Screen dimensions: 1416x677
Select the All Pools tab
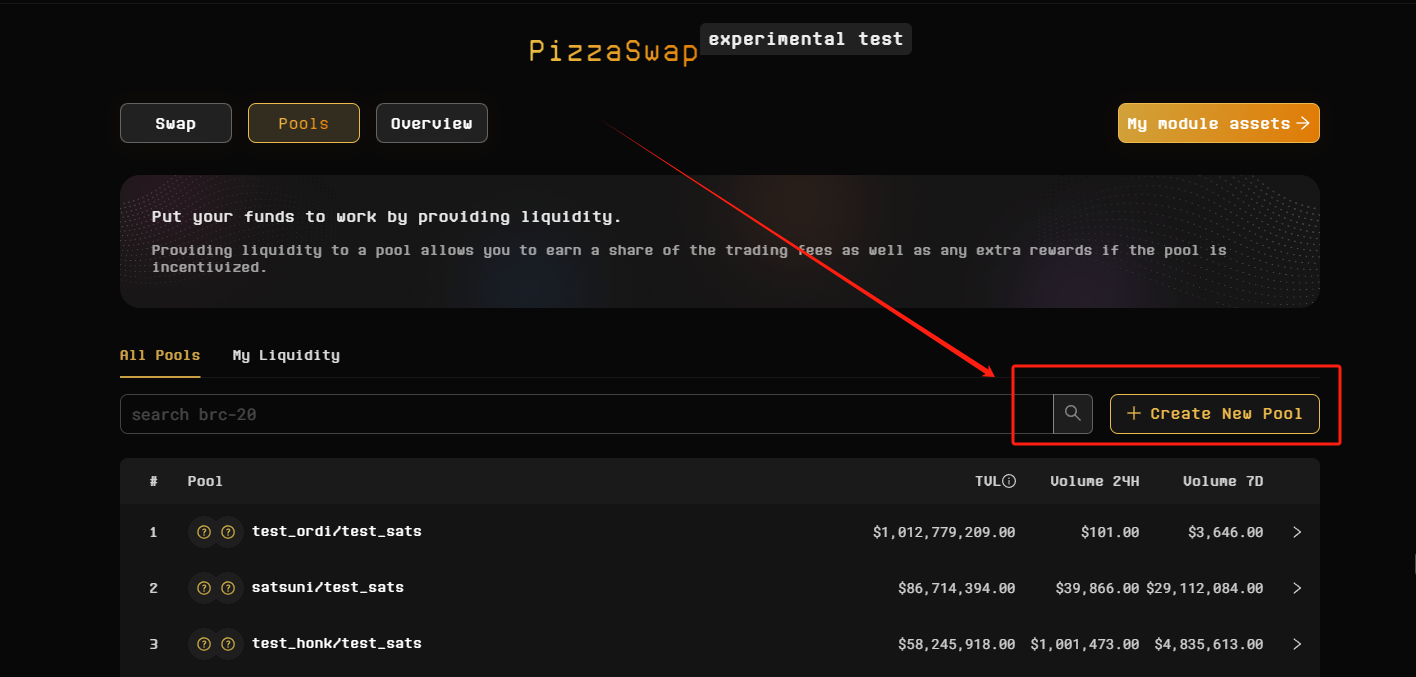pos(160,355)
